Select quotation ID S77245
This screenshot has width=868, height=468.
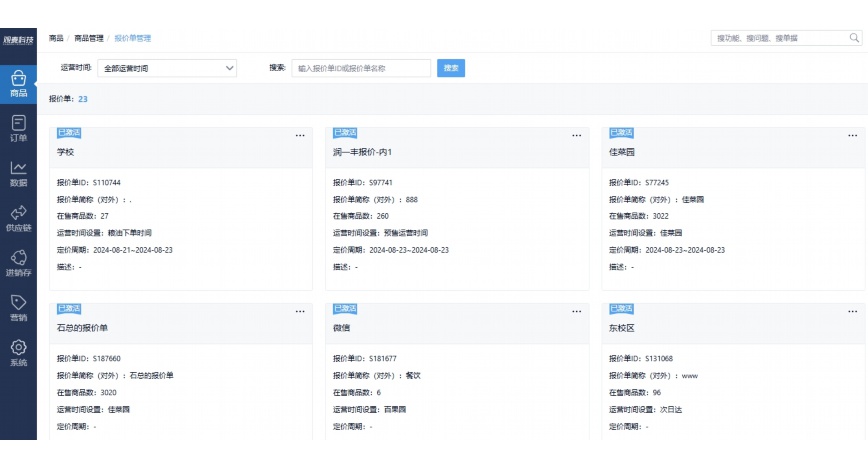pos(657,182)
